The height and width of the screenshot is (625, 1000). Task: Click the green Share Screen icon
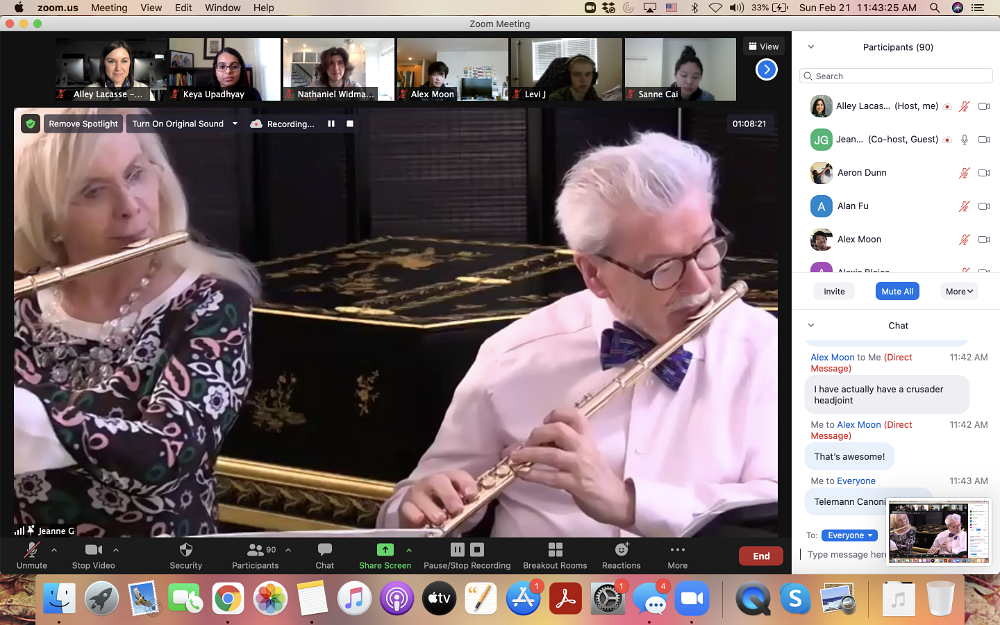point(385,550)
